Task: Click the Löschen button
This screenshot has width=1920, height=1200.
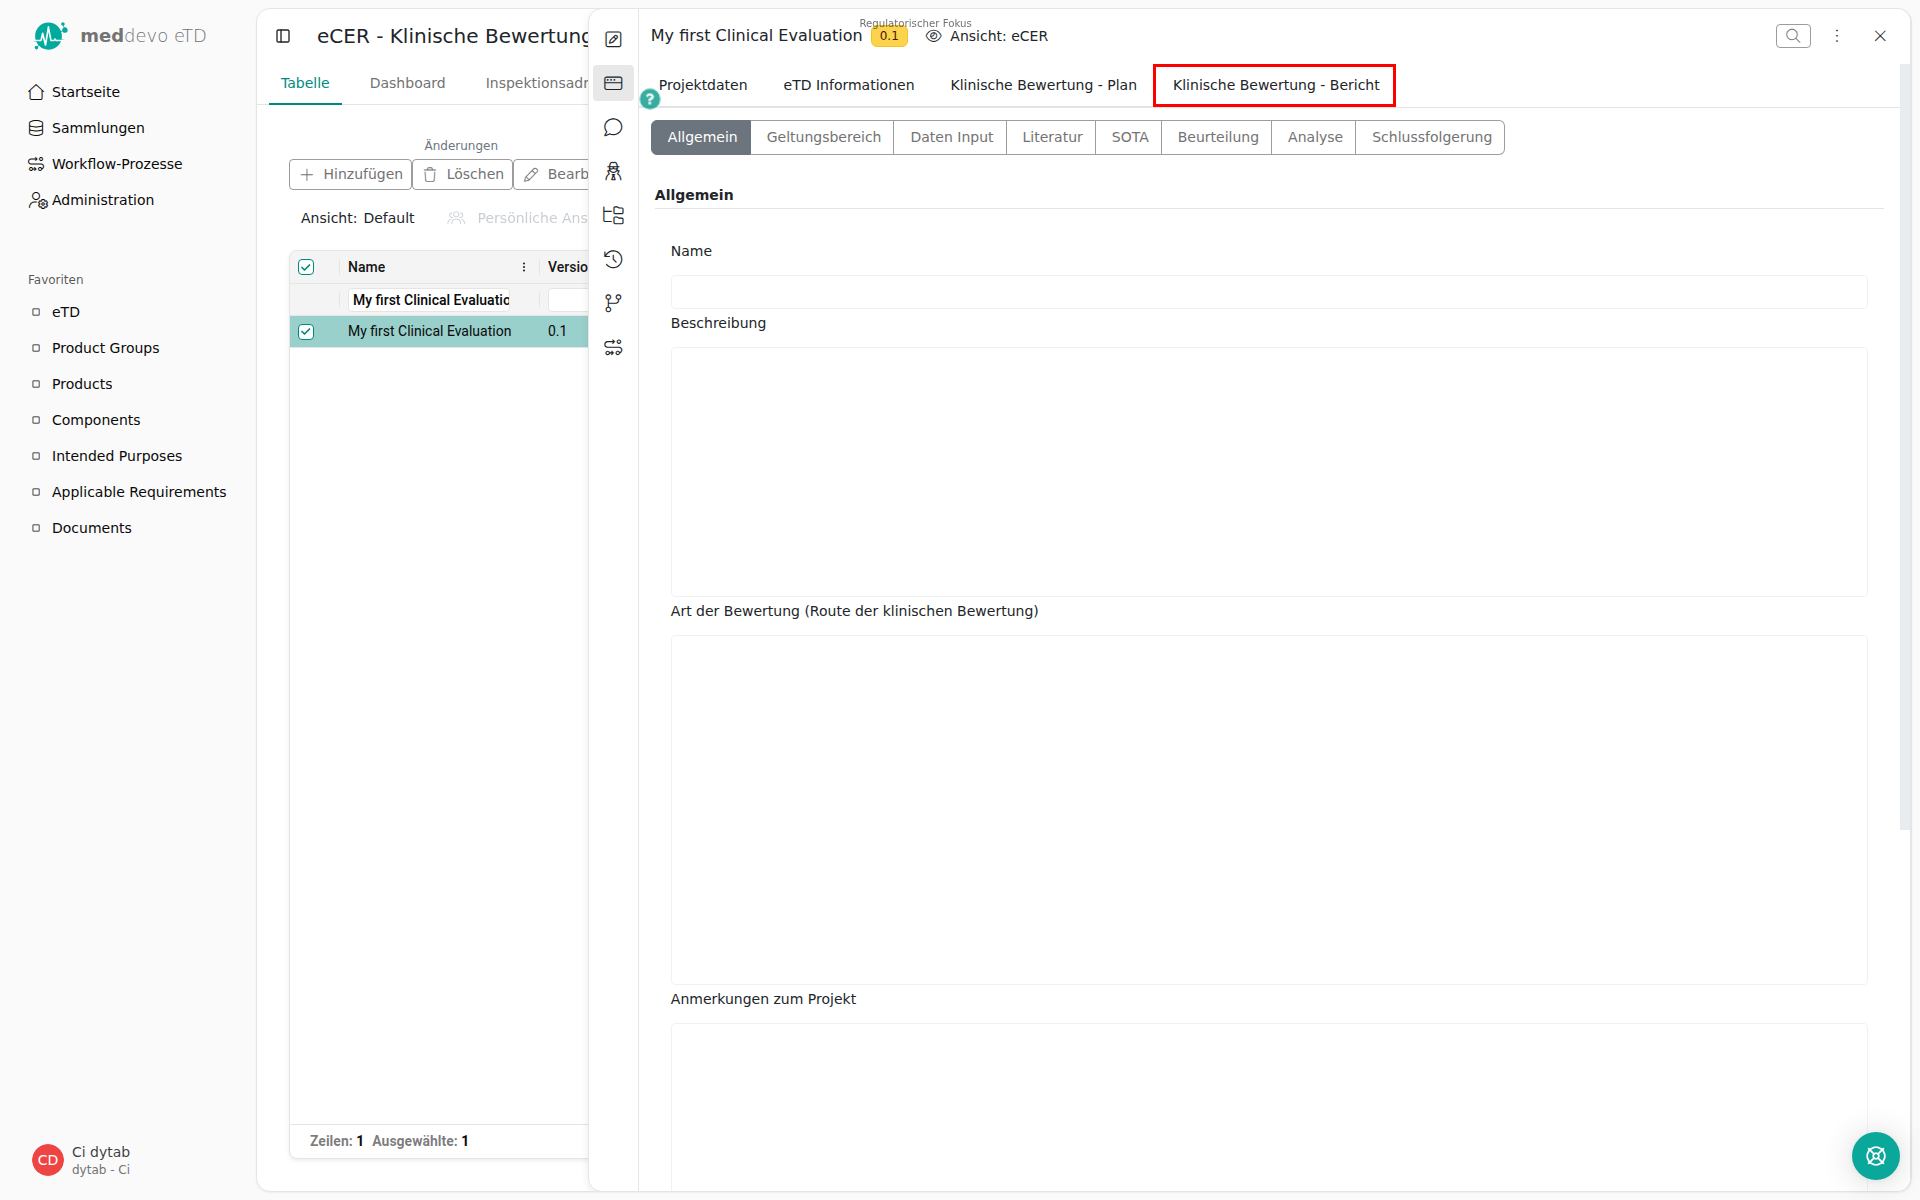Action: tap(463, 174)
